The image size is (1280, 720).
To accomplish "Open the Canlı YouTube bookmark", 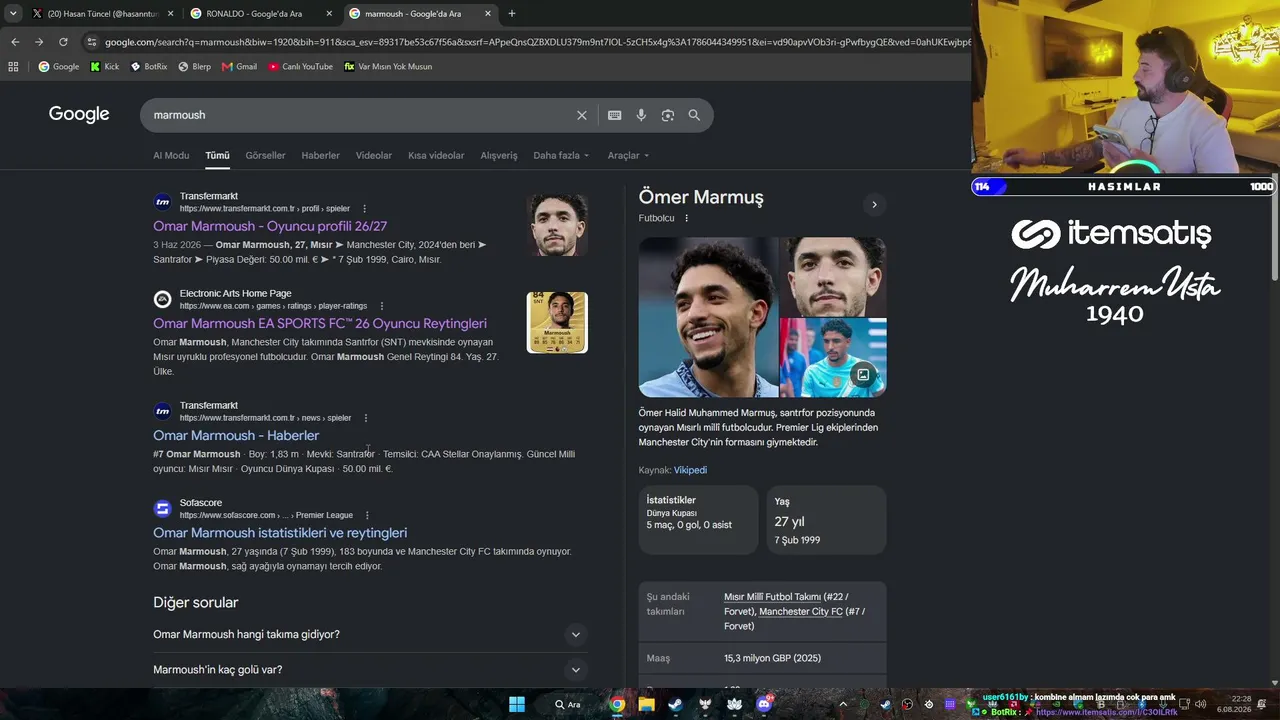I will pos(300,67).
